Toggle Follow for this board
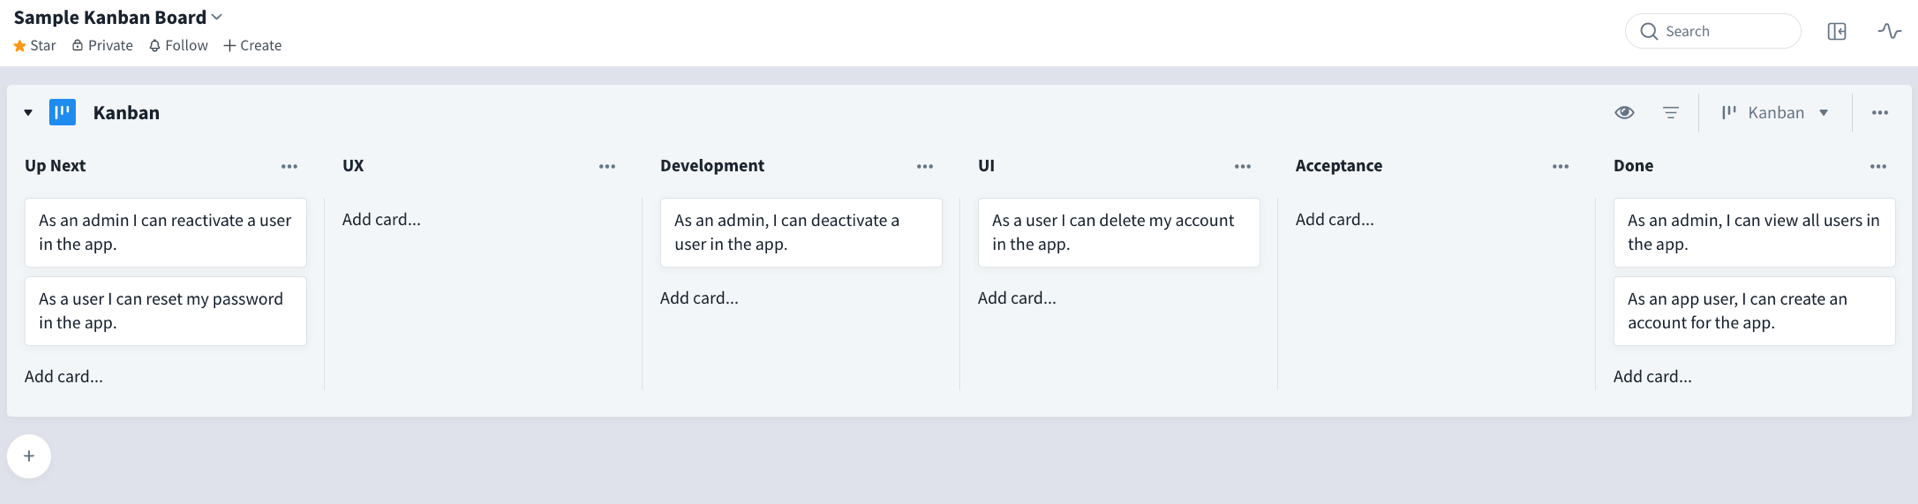Image resolution: width=1918 pixels, height=504 pixels. click(178, 45)
